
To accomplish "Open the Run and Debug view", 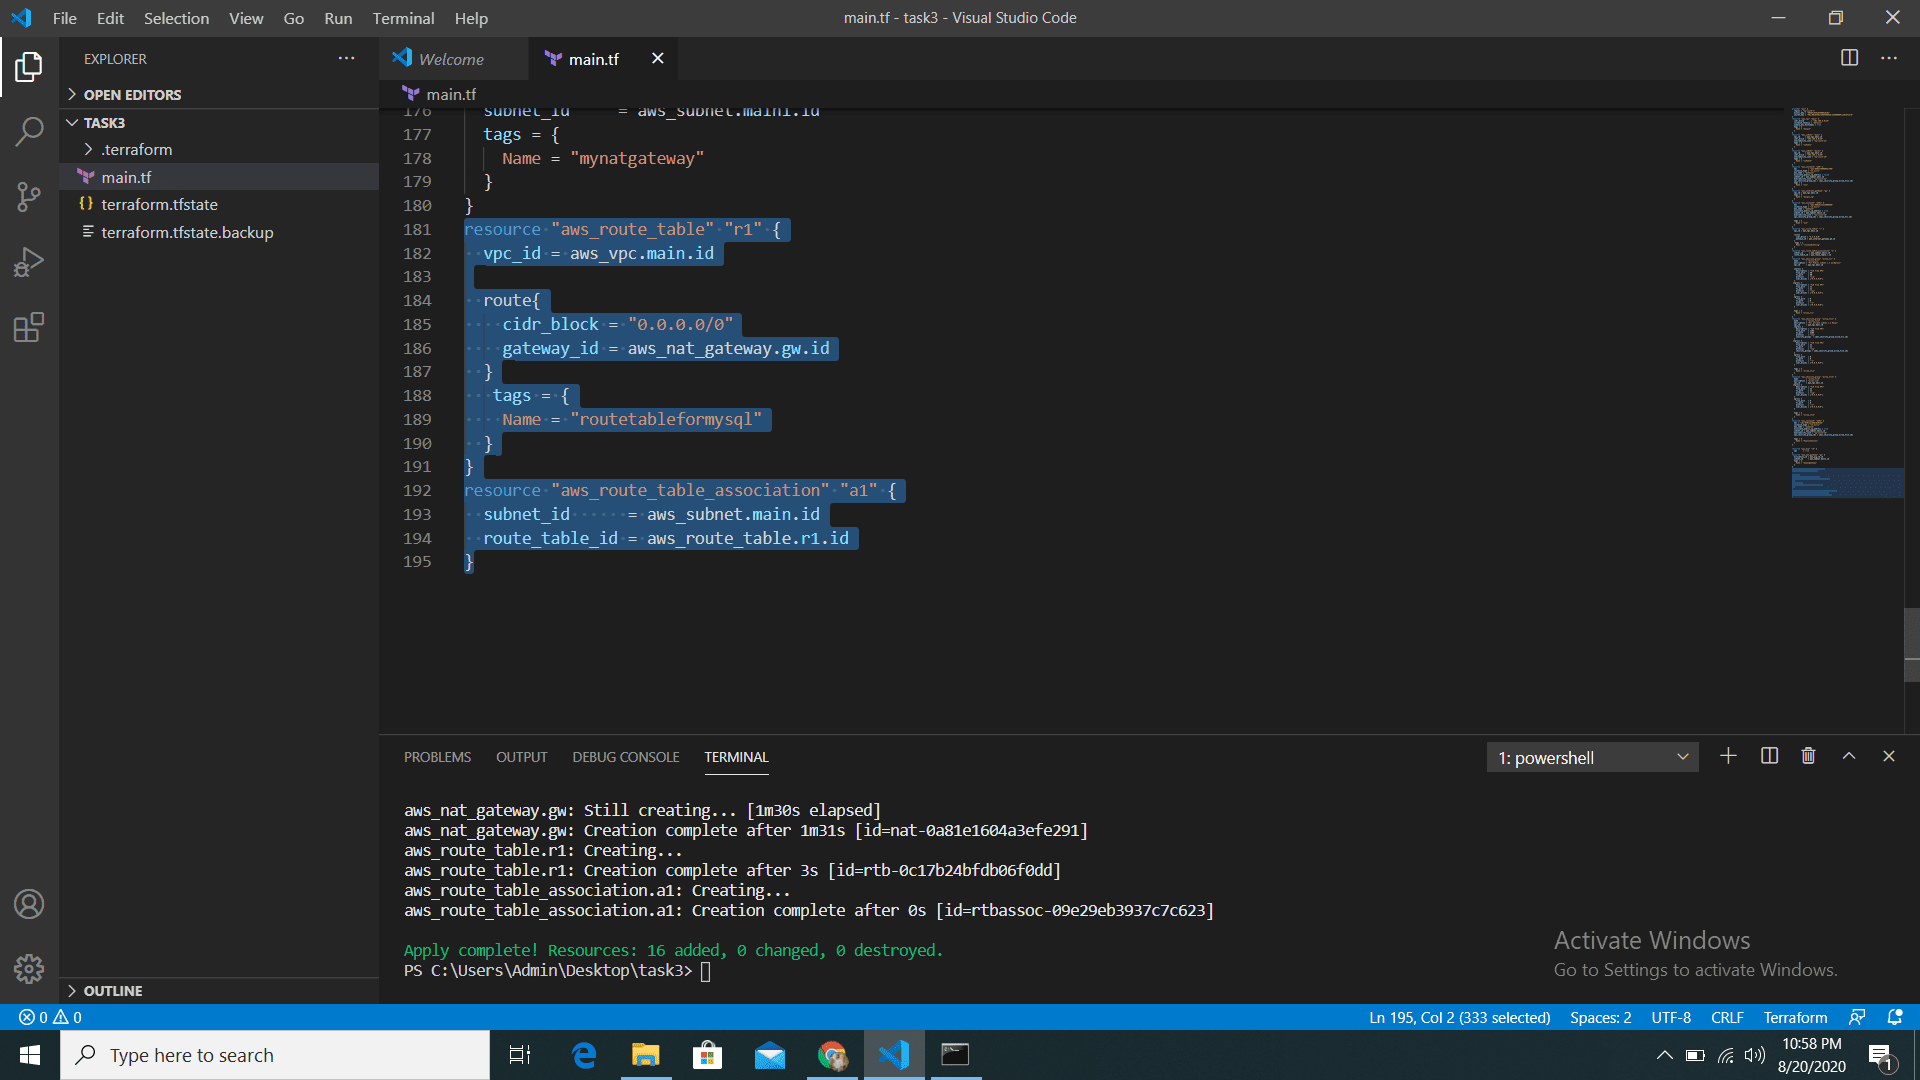I will tap(29, 262).
